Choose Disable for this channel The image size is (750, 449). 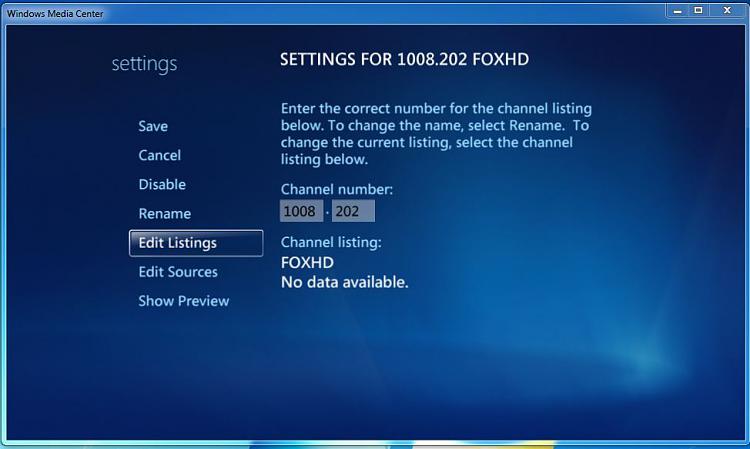[x=162, y=185]
